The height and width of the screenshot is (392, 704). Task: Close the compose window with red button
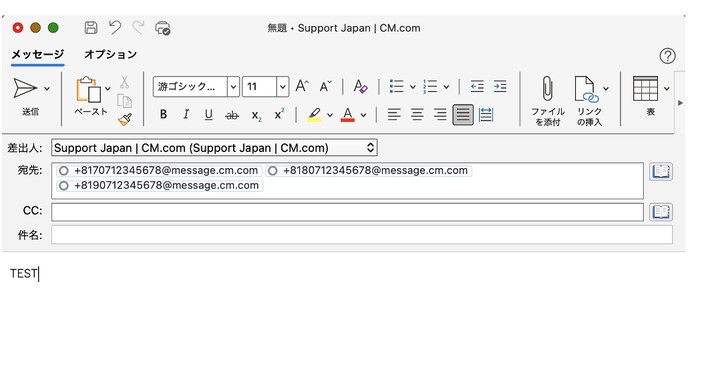(18, 28)
